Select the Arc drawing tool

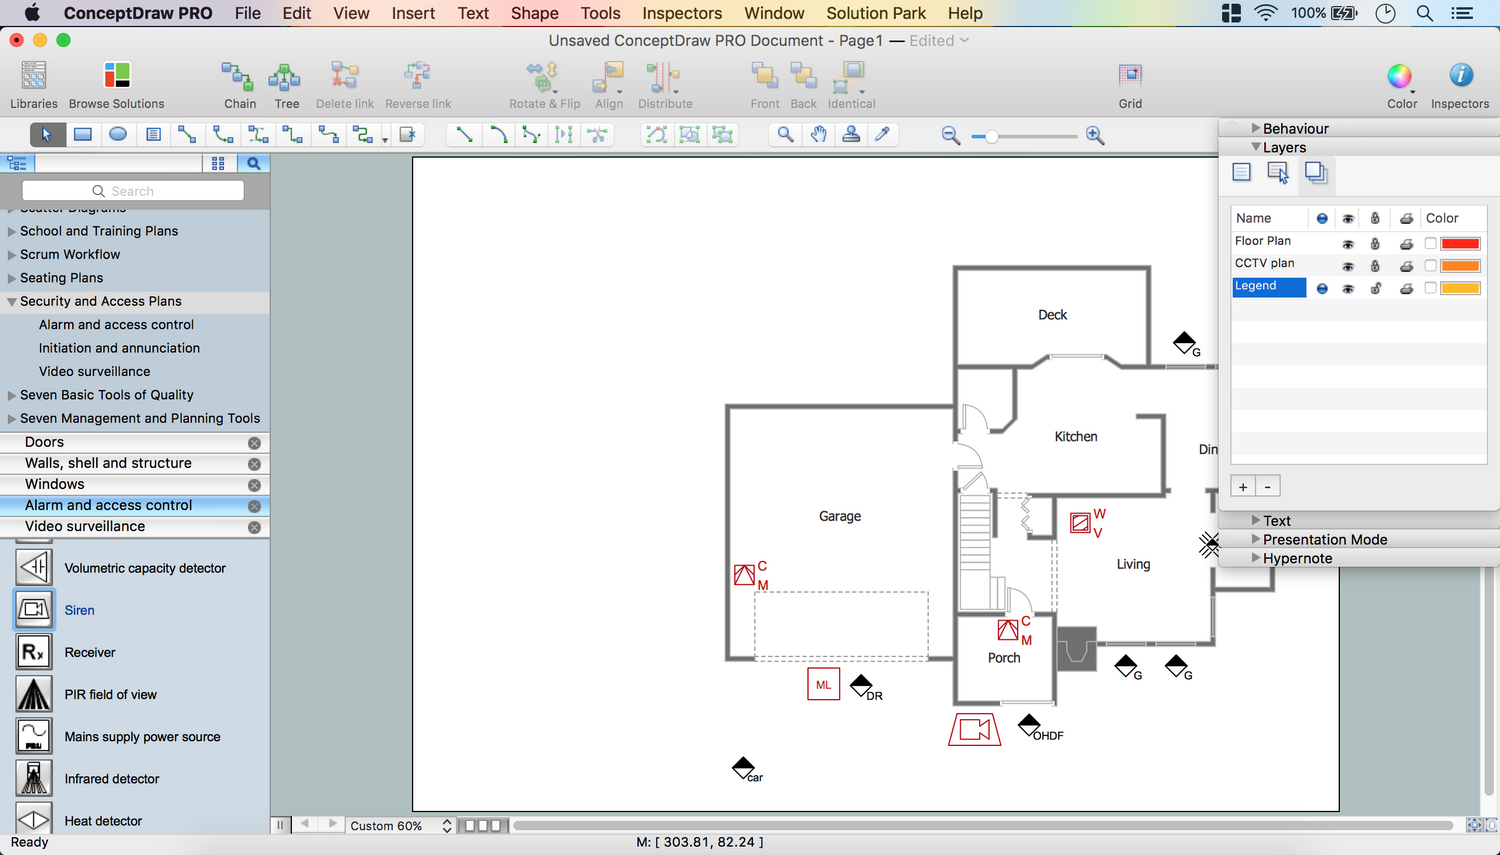(x=498, y=135)
